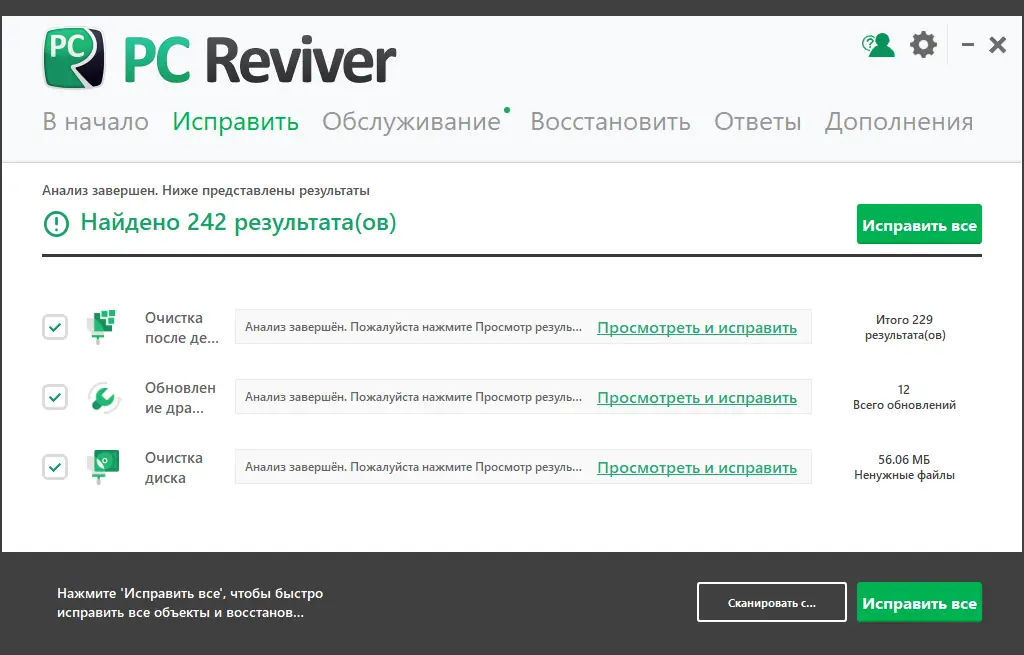Uncheck the Очистка диска checkbox
Image resolution: width=1024 pixels, height=655 pixels.
55,467
